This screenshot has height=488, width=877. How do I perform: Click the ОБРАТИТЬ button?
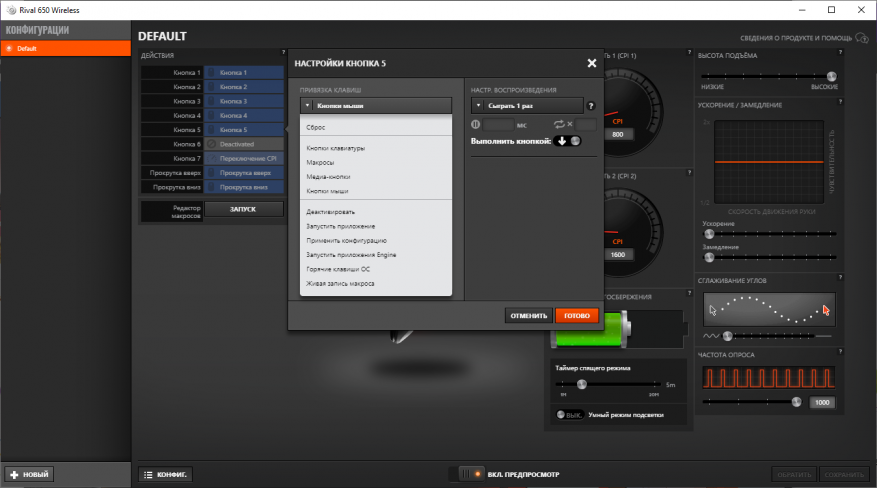click(794, 475)
